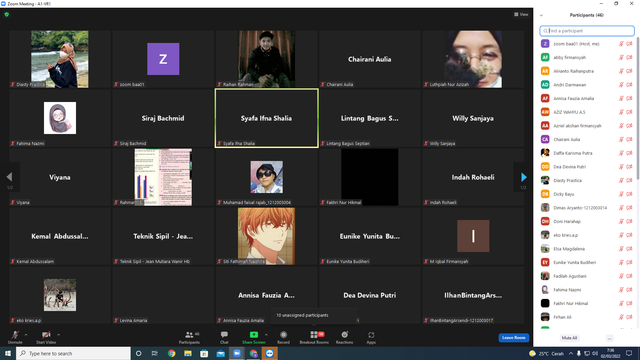The width and height of the screenshot is (640, 360).
Task: Click the participant list scrollbar
Action: click(638, 109)
